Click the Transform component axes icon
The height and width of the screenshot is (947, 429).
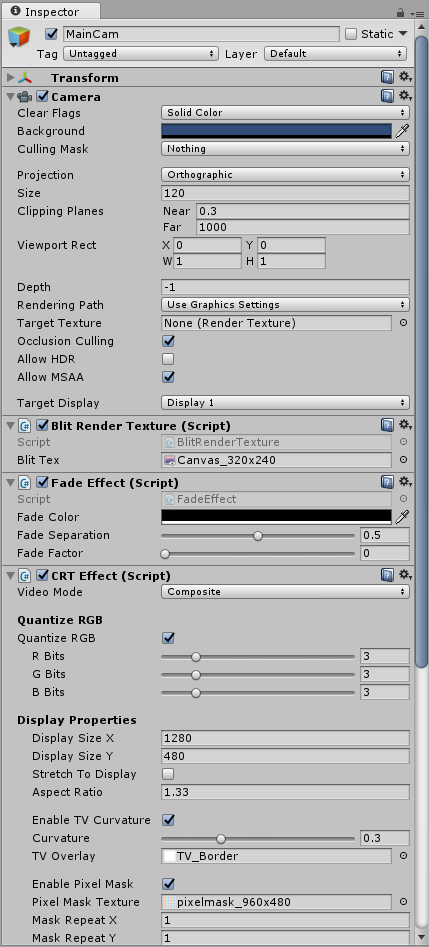[x=25, y=78]
